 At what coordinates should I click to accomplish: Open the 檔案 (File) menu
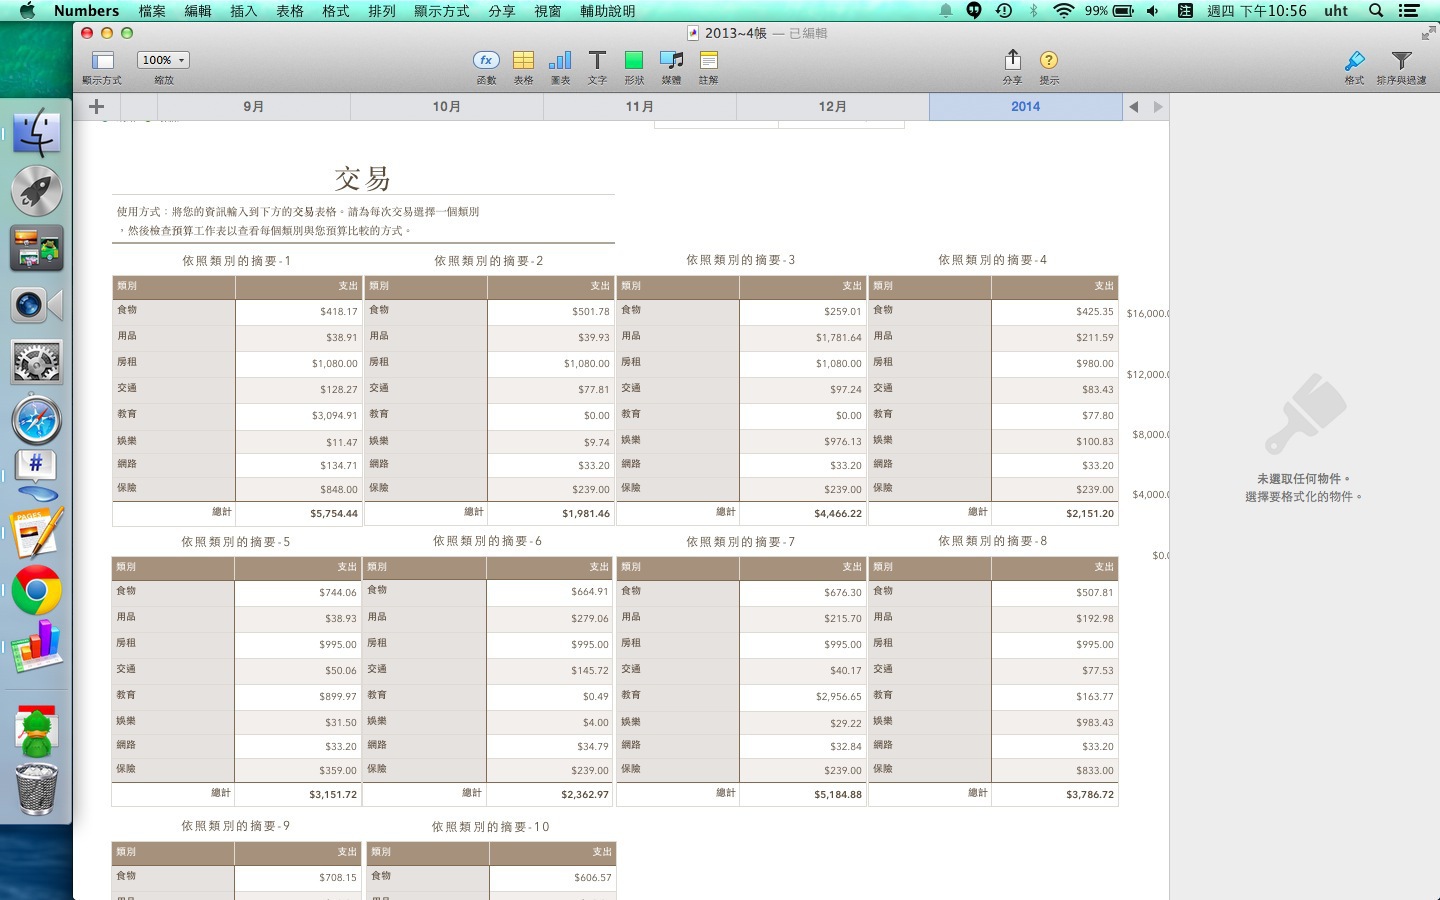(152, 11)
